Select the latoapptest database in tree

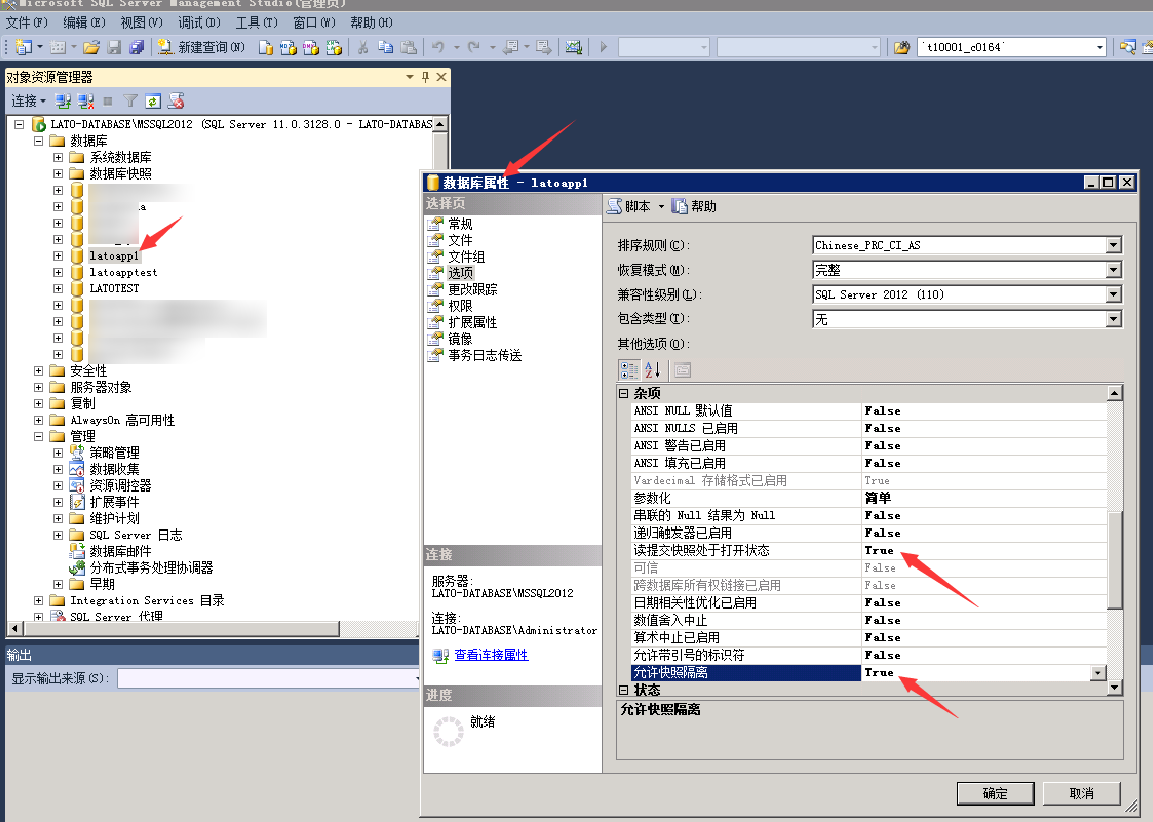[124, 272]
